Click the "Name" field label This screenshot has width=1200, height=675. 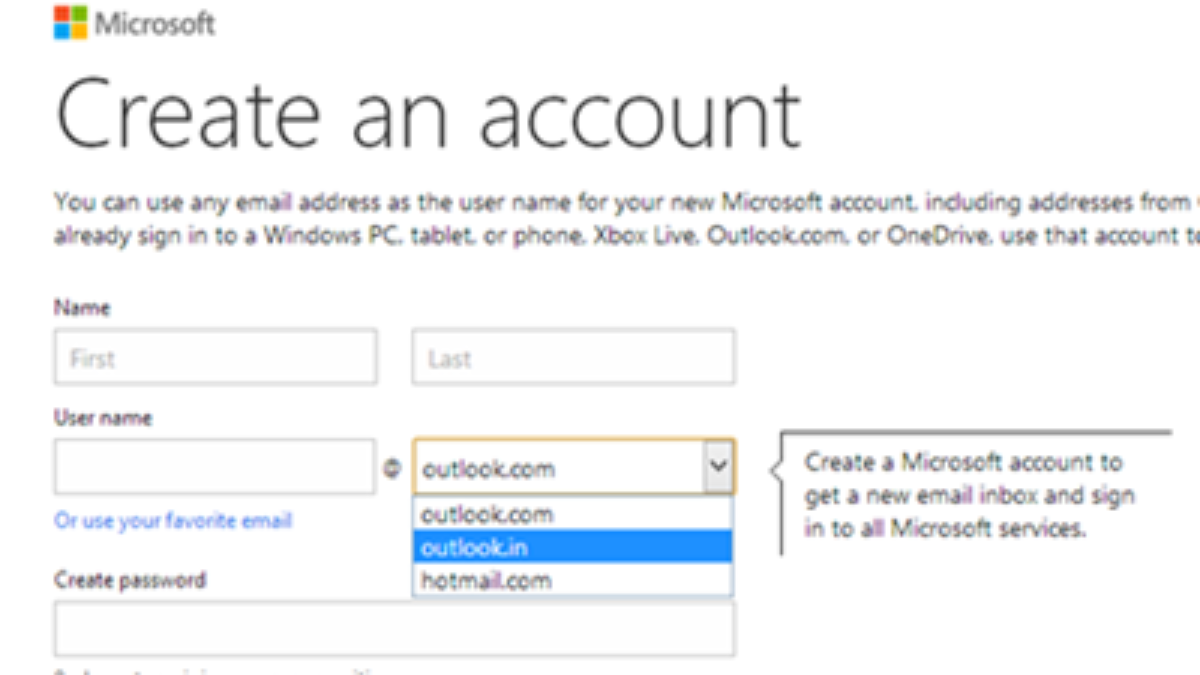click(82, 308)
